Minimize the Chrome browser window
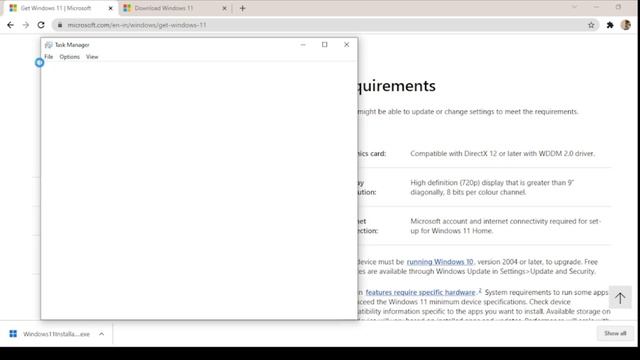Screen dimensions: 640x360 (x=596, y=7)
